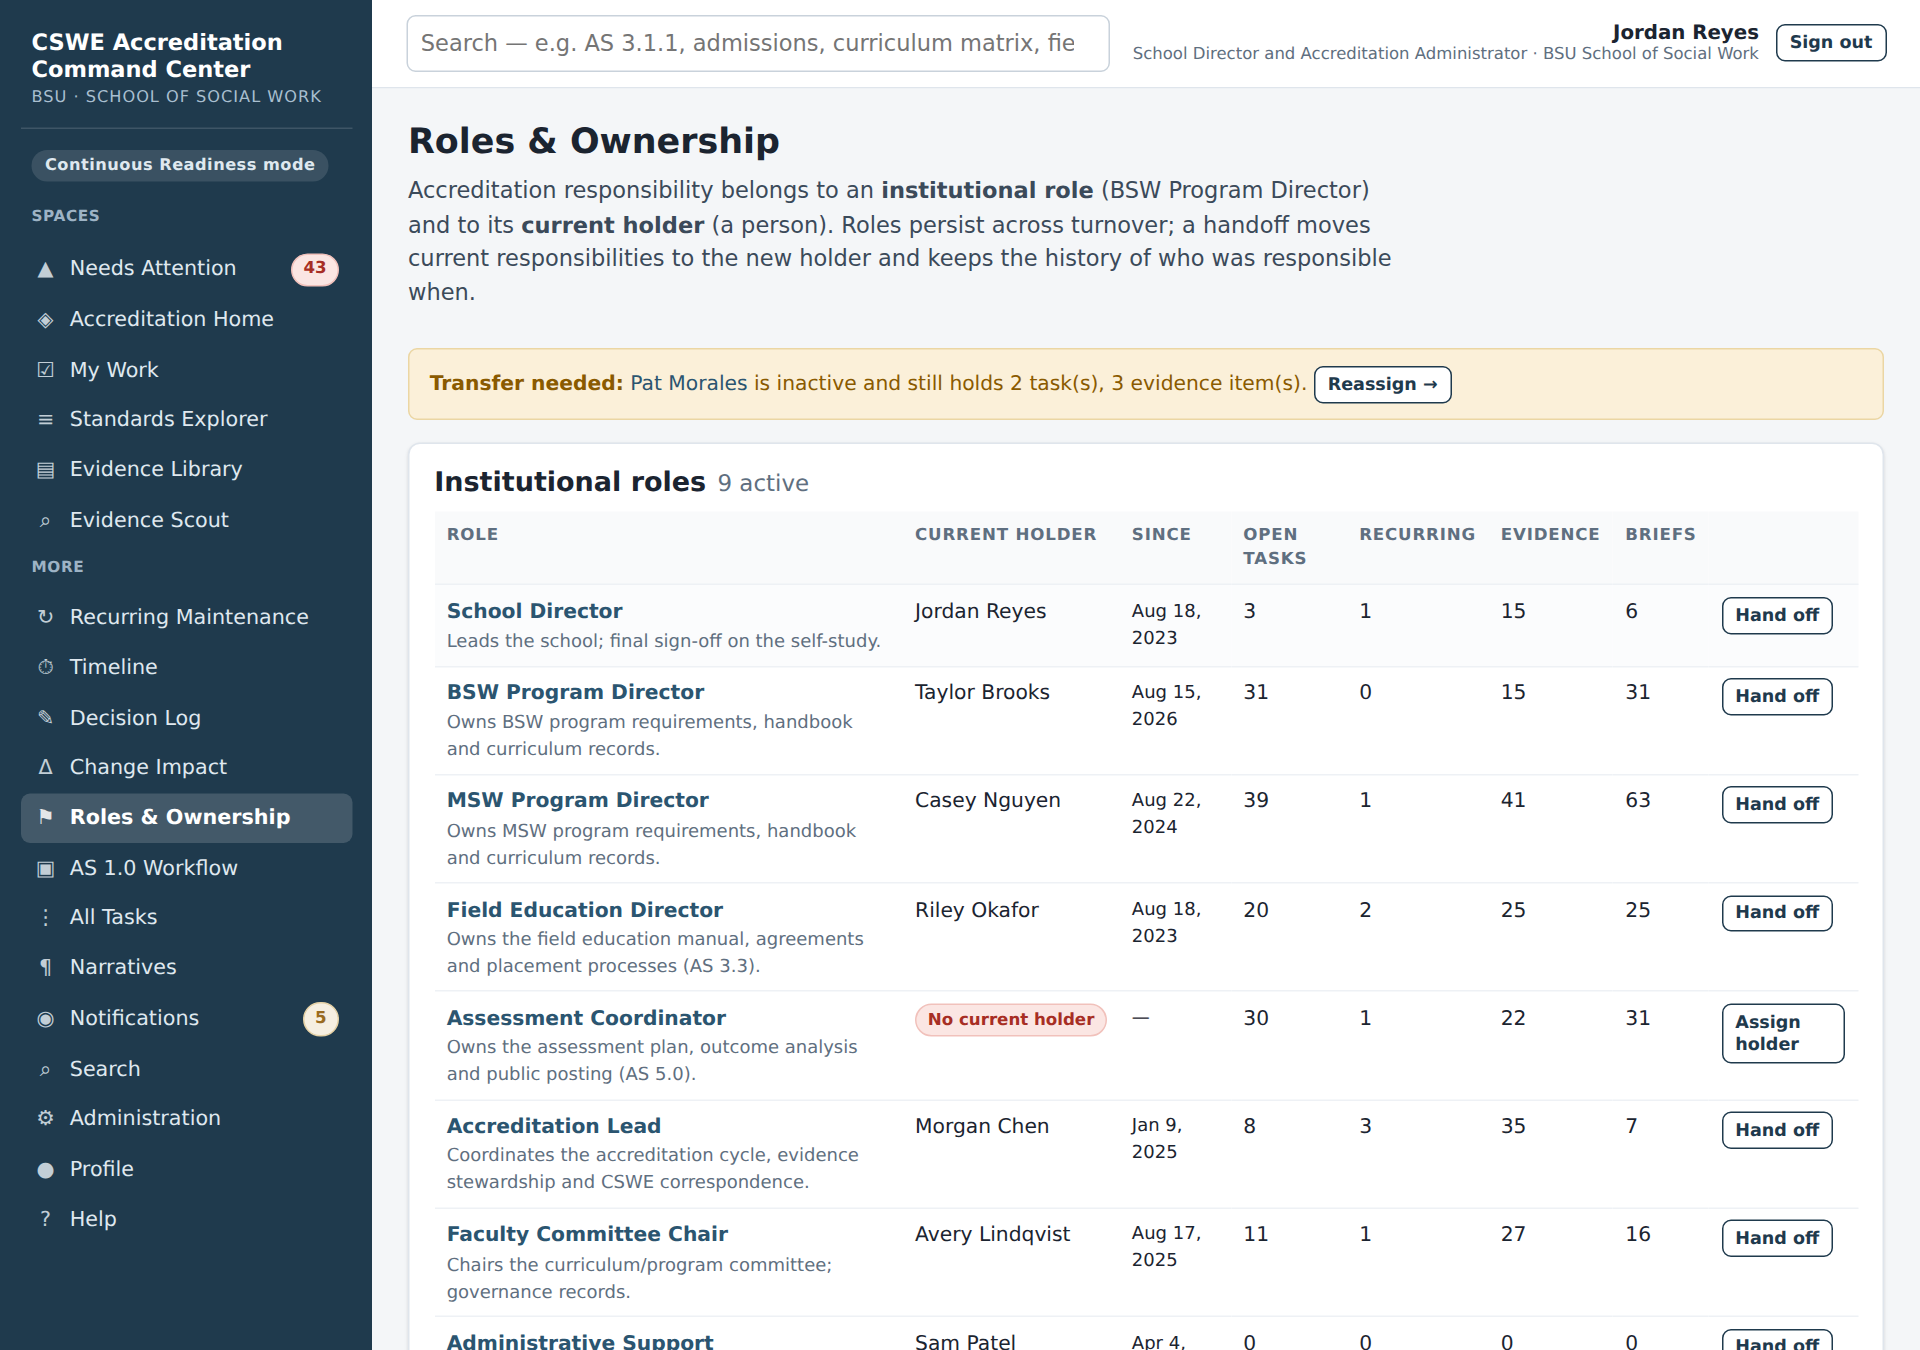Image resolution: width=1920 pixels, height=1350 pixels.
Task: Click the Profile circle icon
Action: pyautogui.click(x=45, y=1170)
